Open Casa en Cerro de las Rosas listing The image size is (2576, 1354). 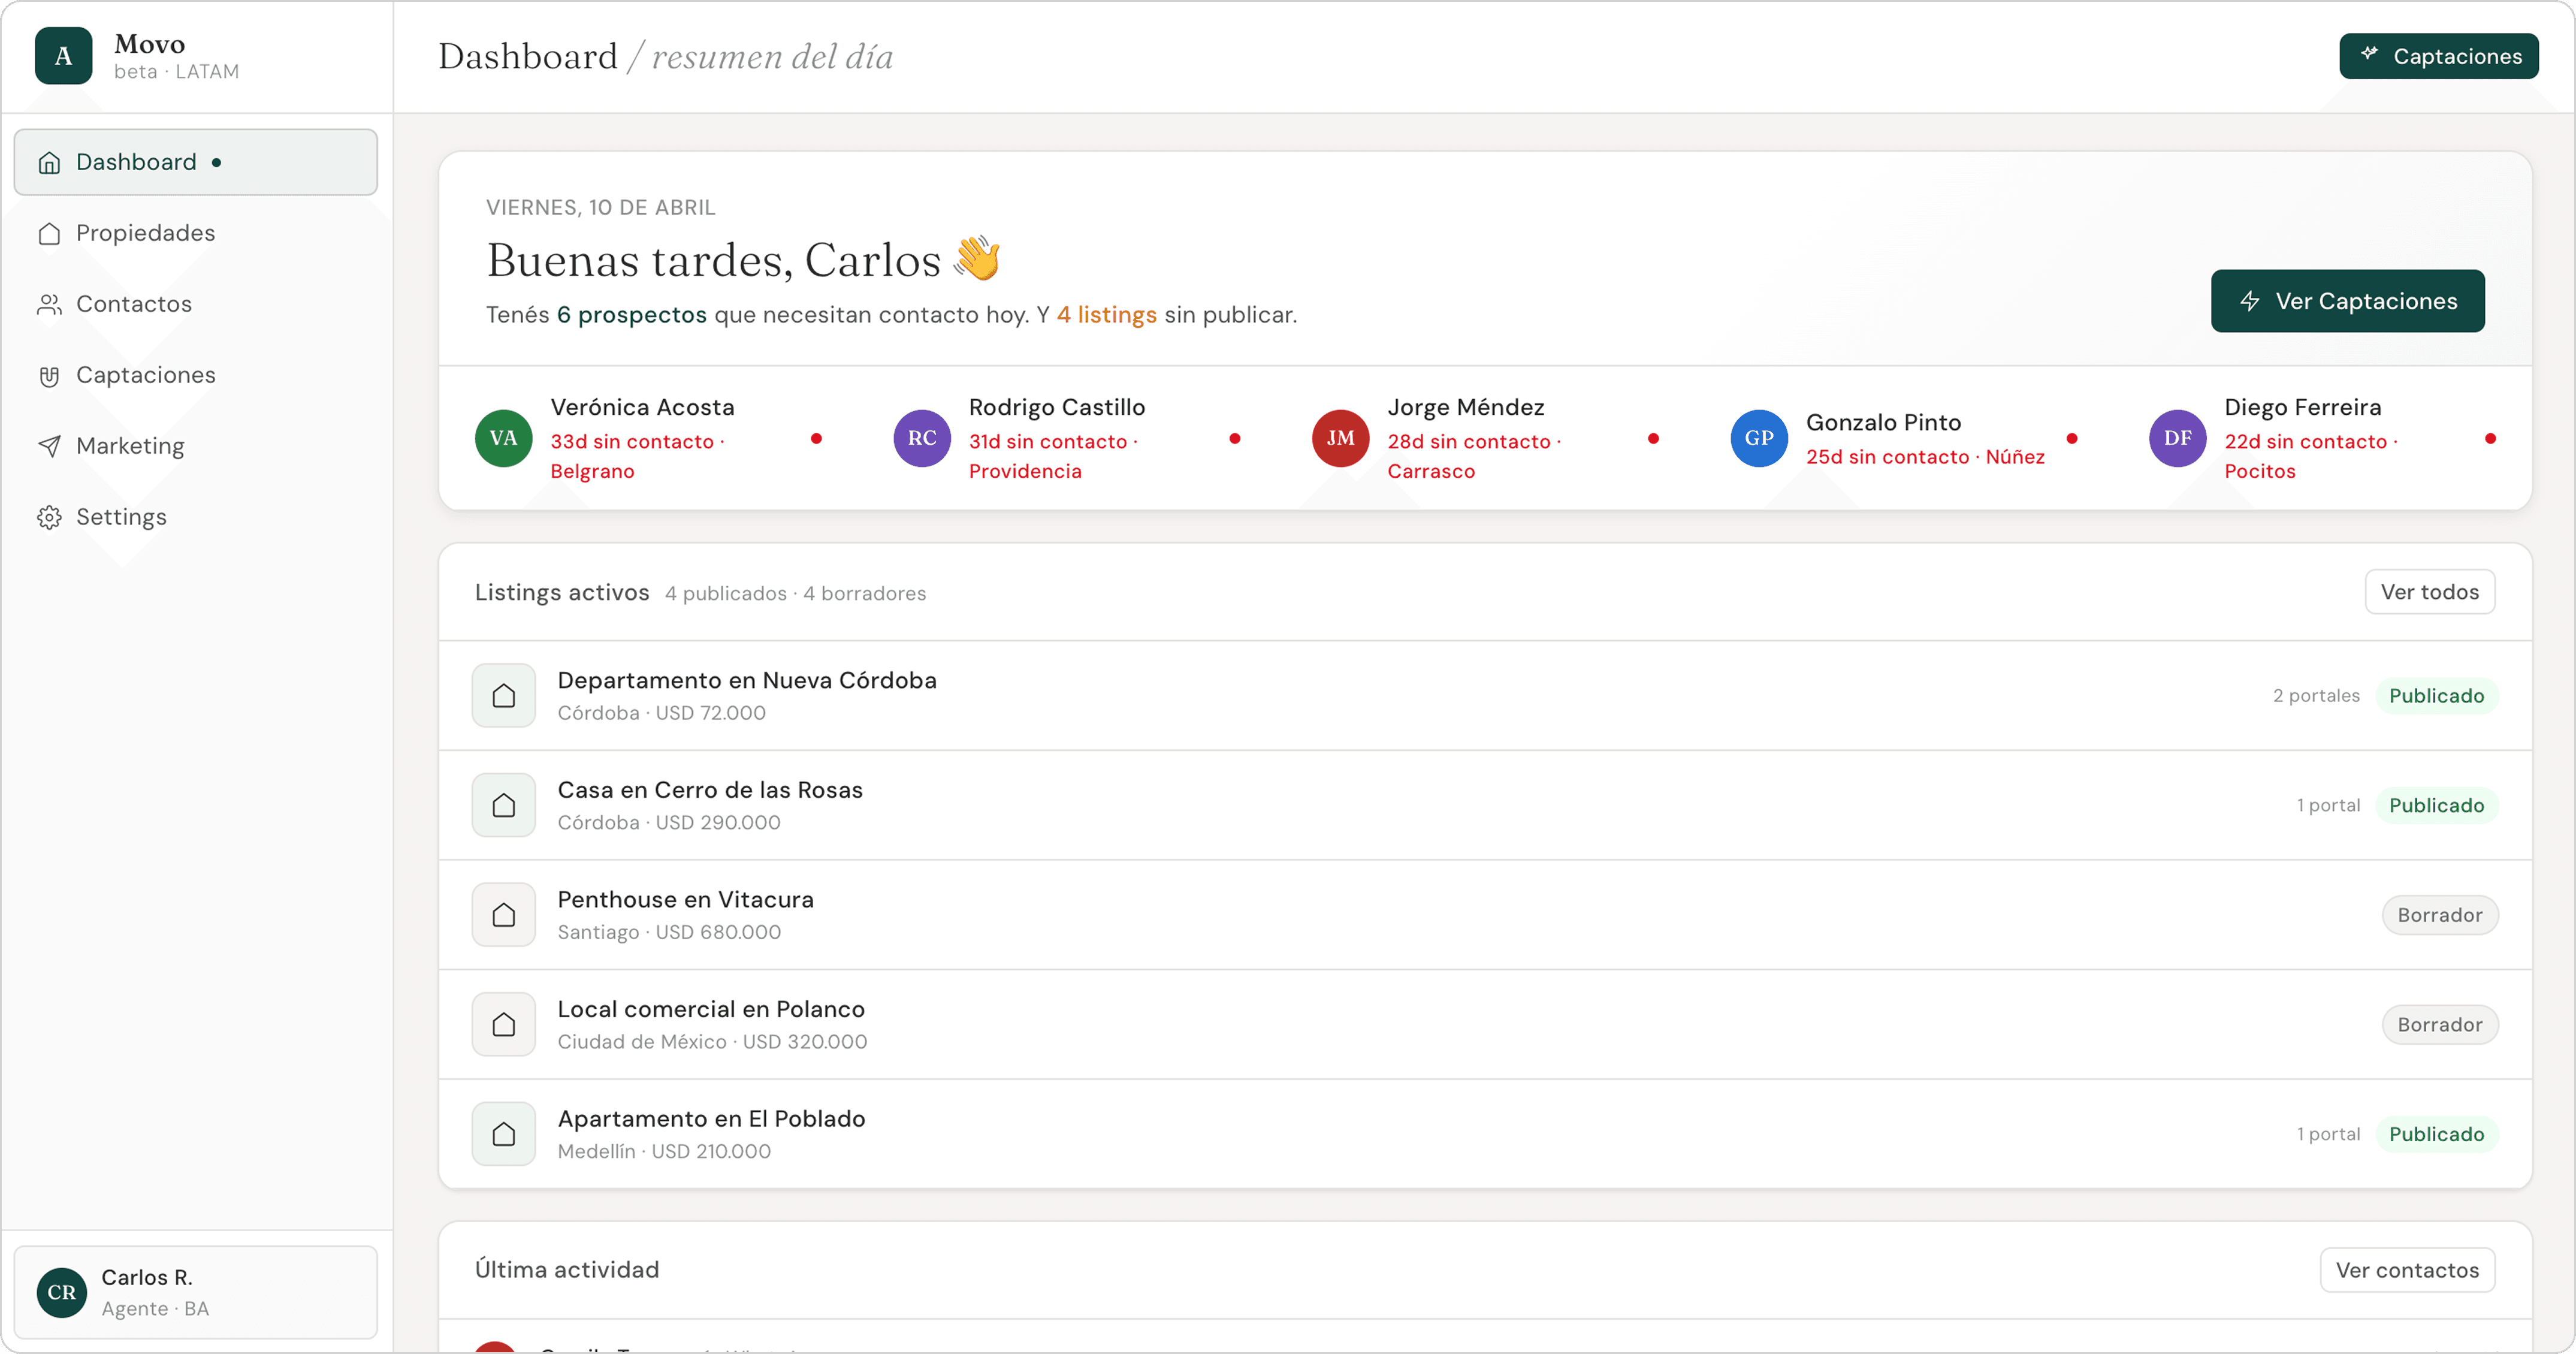[x=709, y=790]
